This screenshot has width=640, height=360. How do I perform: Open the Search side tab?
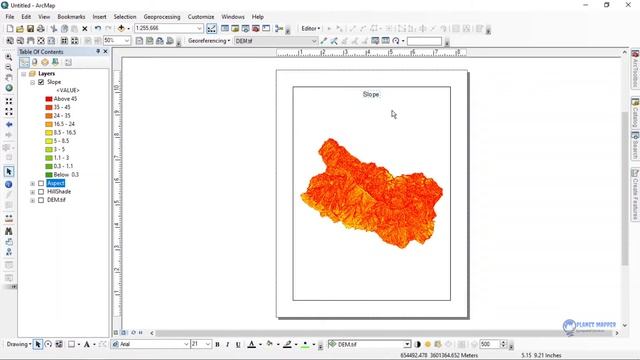point(635,146)
